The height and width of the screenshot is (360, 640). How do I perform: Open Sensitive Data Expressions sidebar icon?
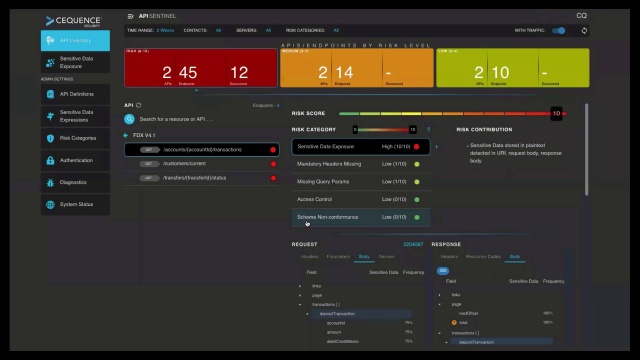50,116
